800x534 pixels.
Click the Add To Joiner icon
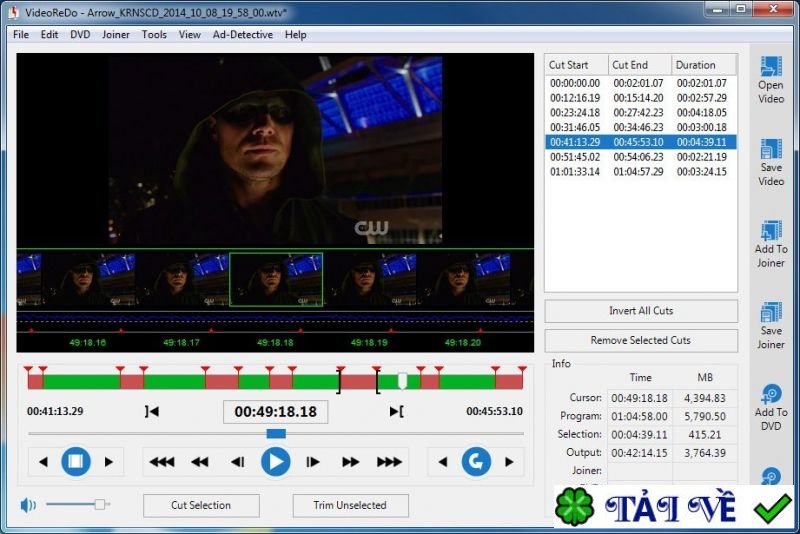pos(771,231)
